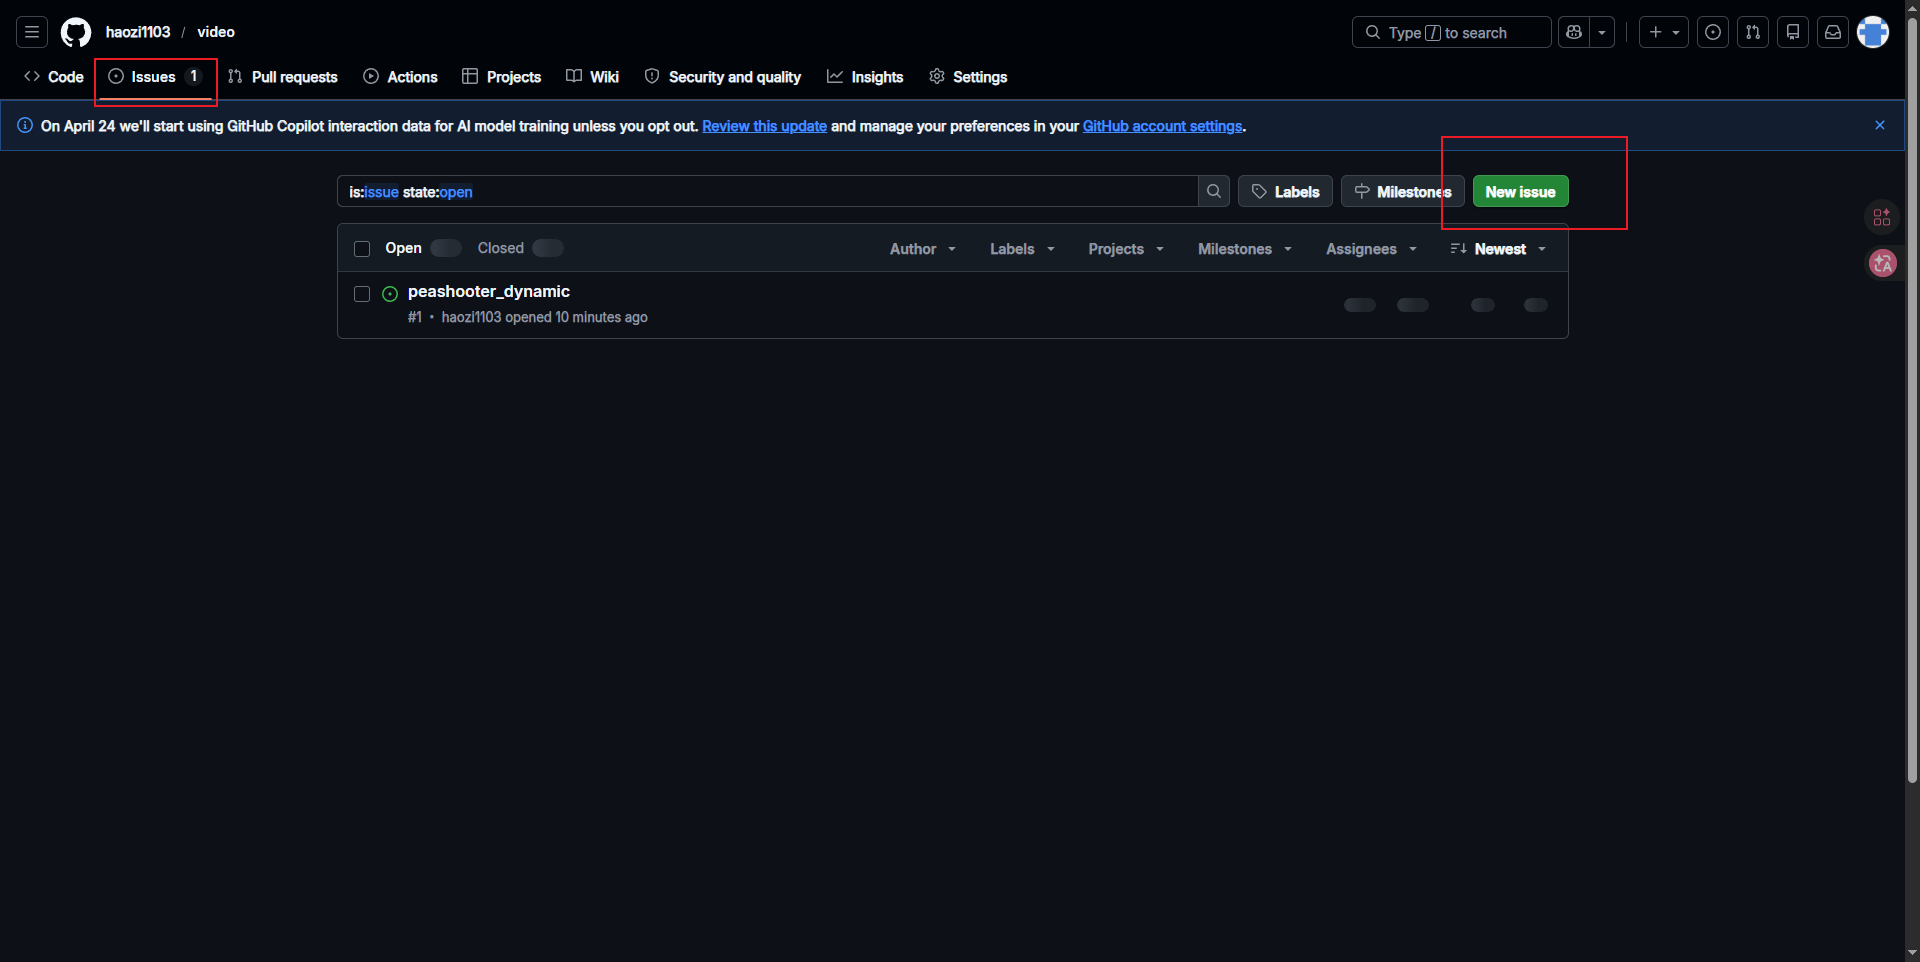The height and width of the screenshot is (962, 1920).
Task: Open the repositories header icon
Action: coord(1793,32)
